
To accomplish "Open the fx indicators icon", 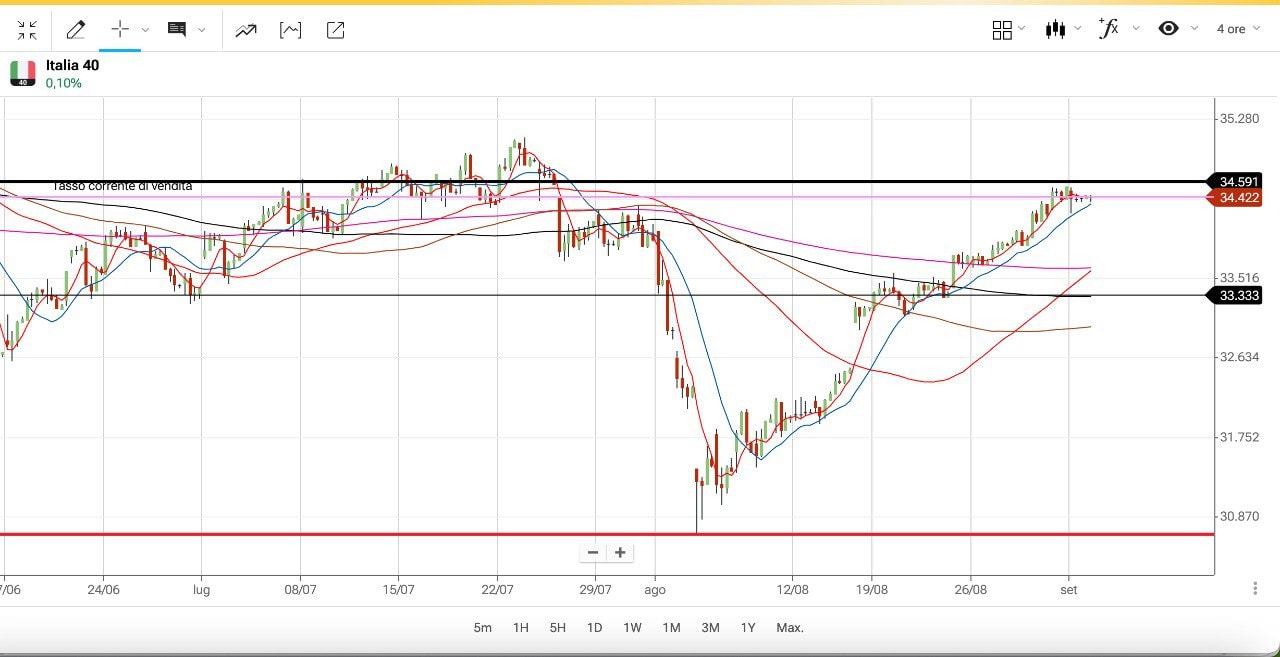I will click(1108, 29).
